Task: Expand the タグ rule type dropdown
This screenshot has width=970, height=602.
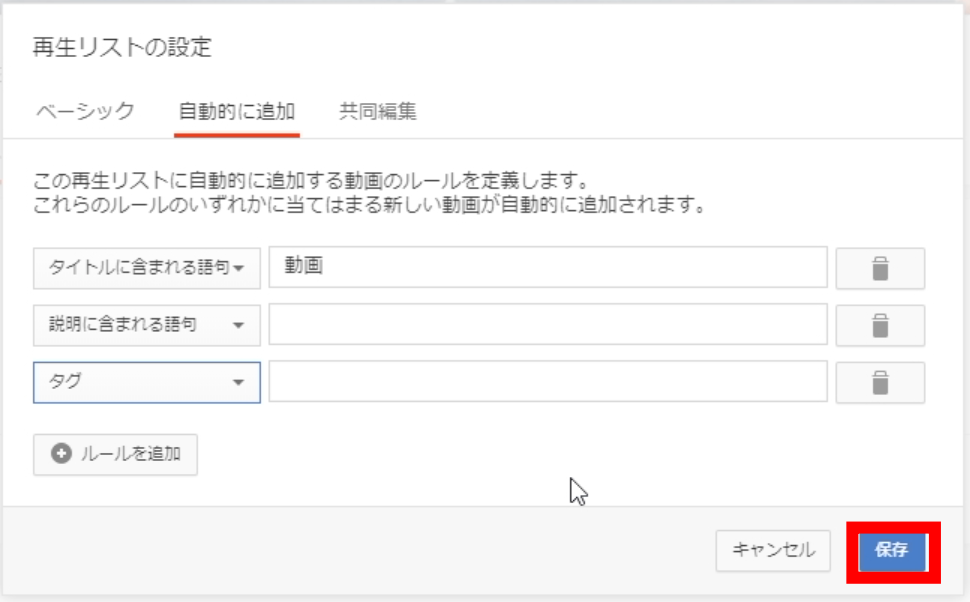Action: click(147, 382)
